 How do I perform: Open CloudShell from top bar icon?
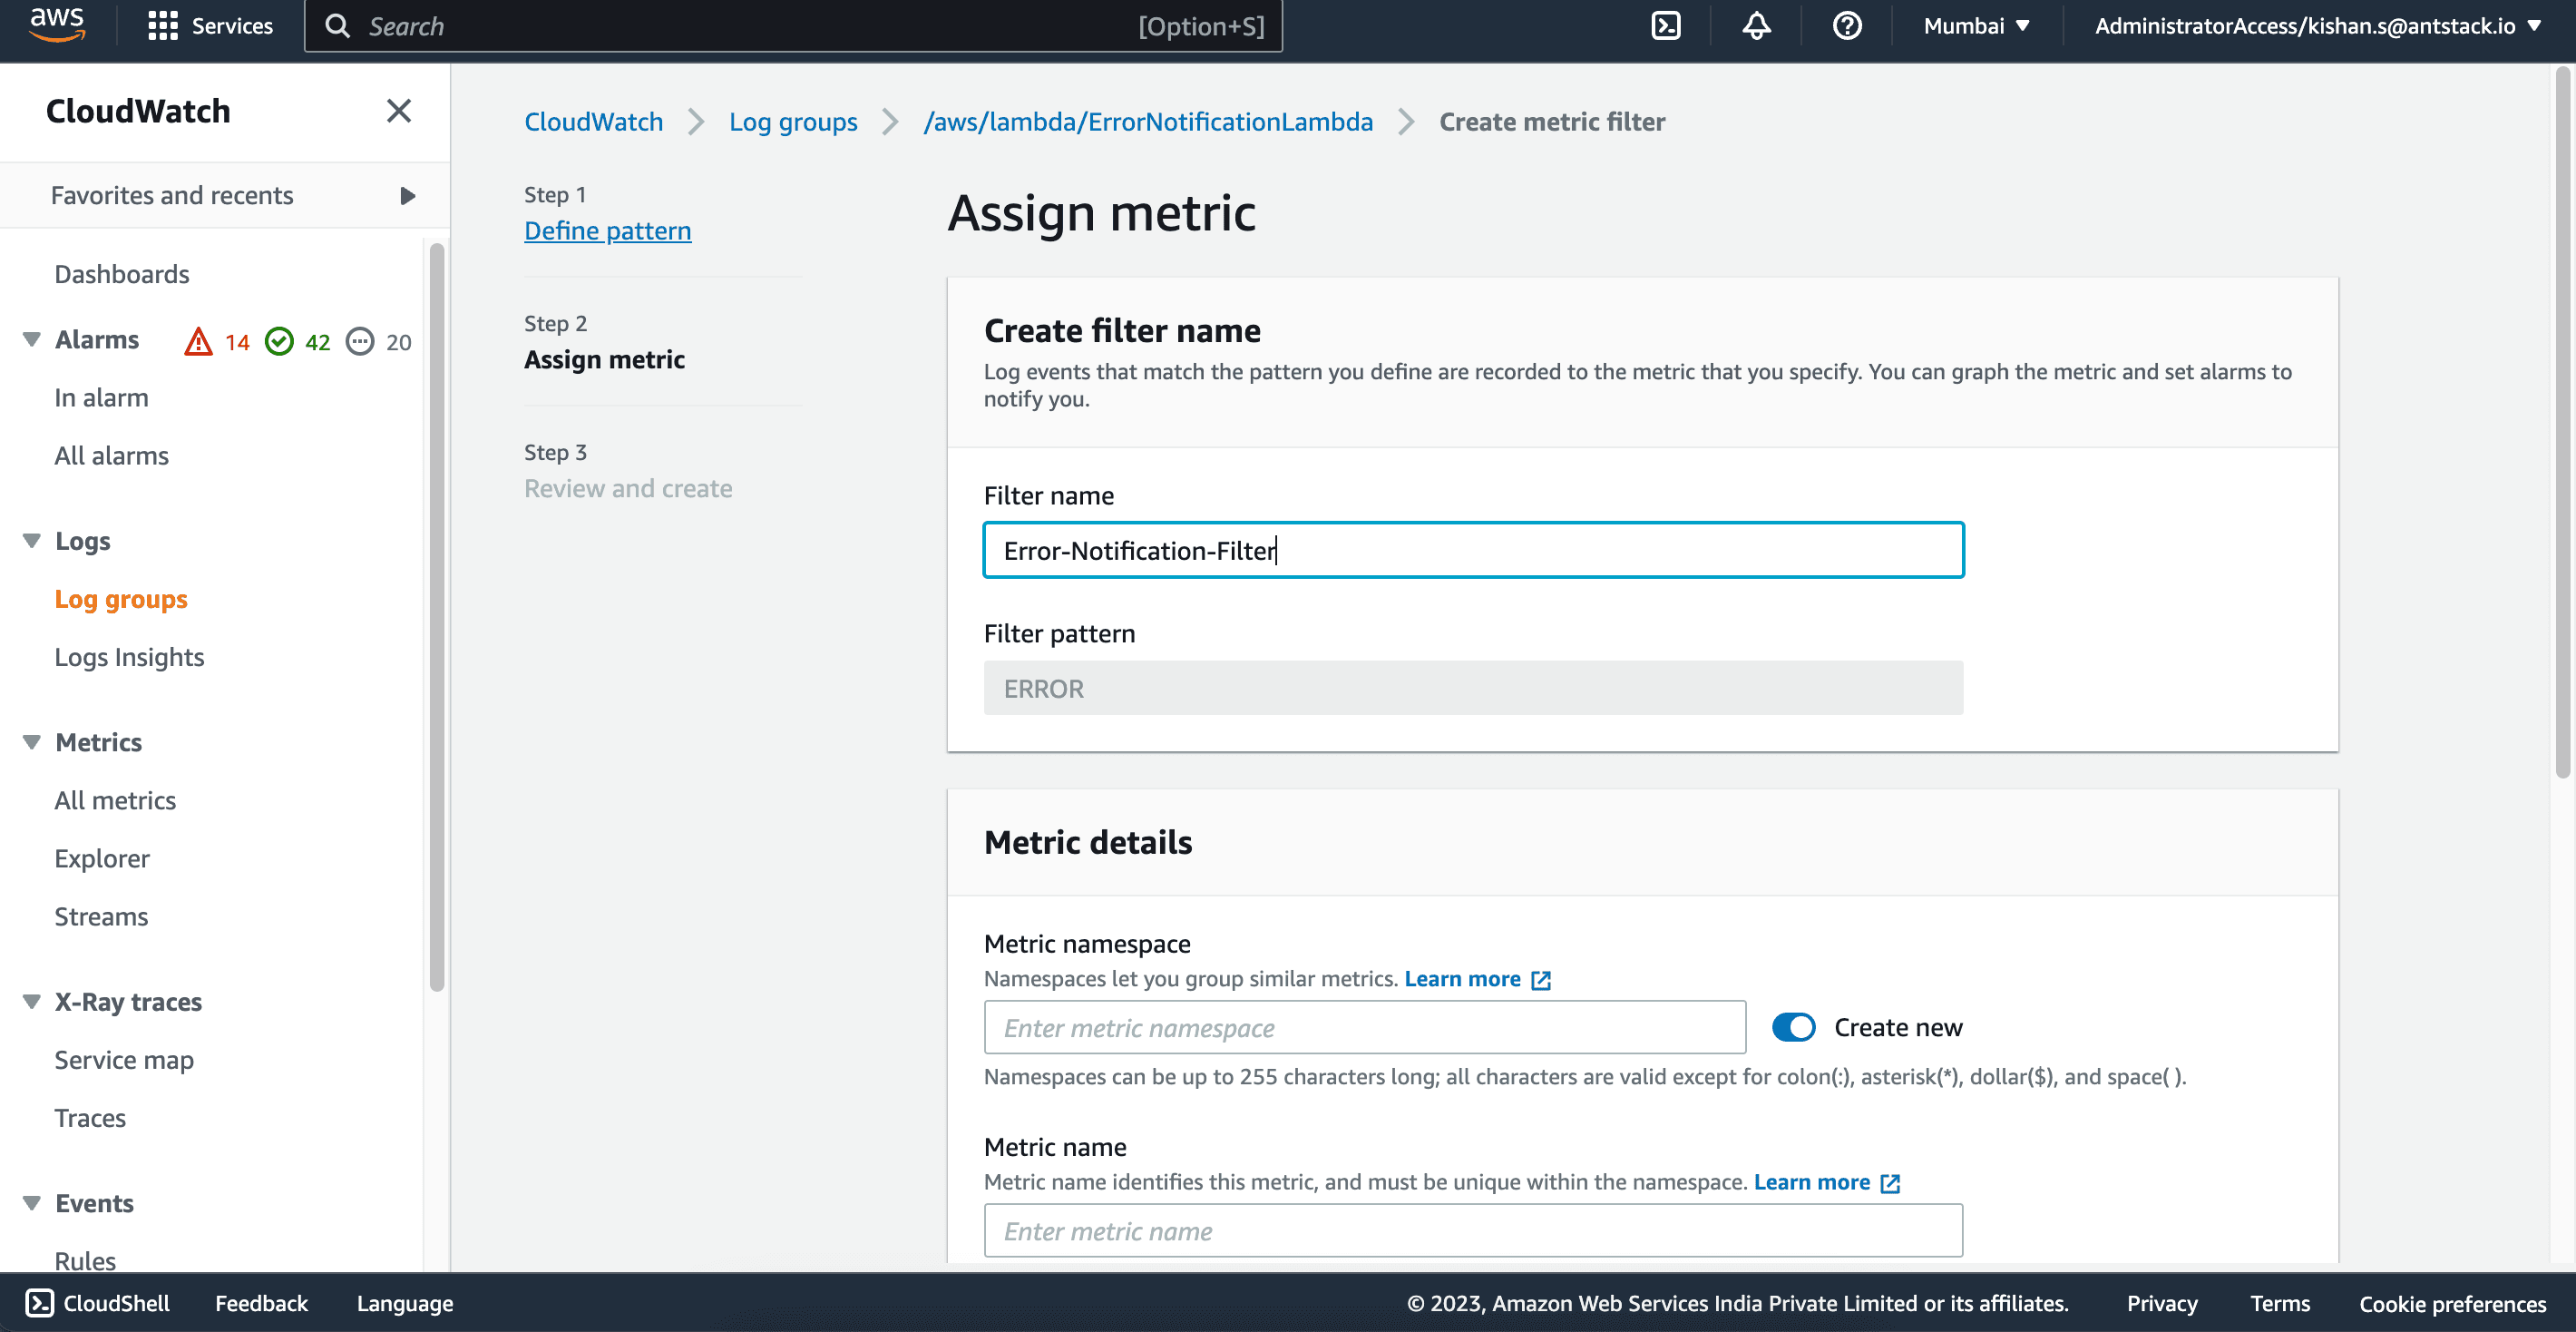1666,26
